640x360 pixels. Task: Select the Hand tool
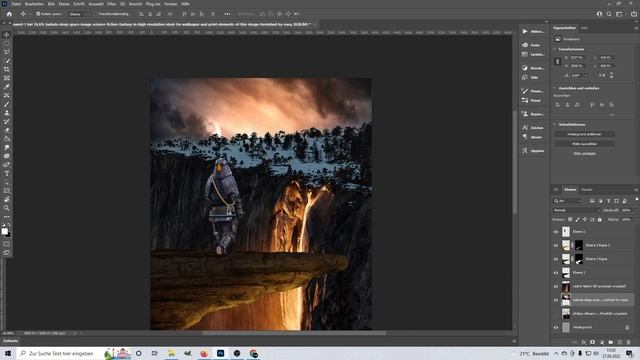[x=7, y=200]
